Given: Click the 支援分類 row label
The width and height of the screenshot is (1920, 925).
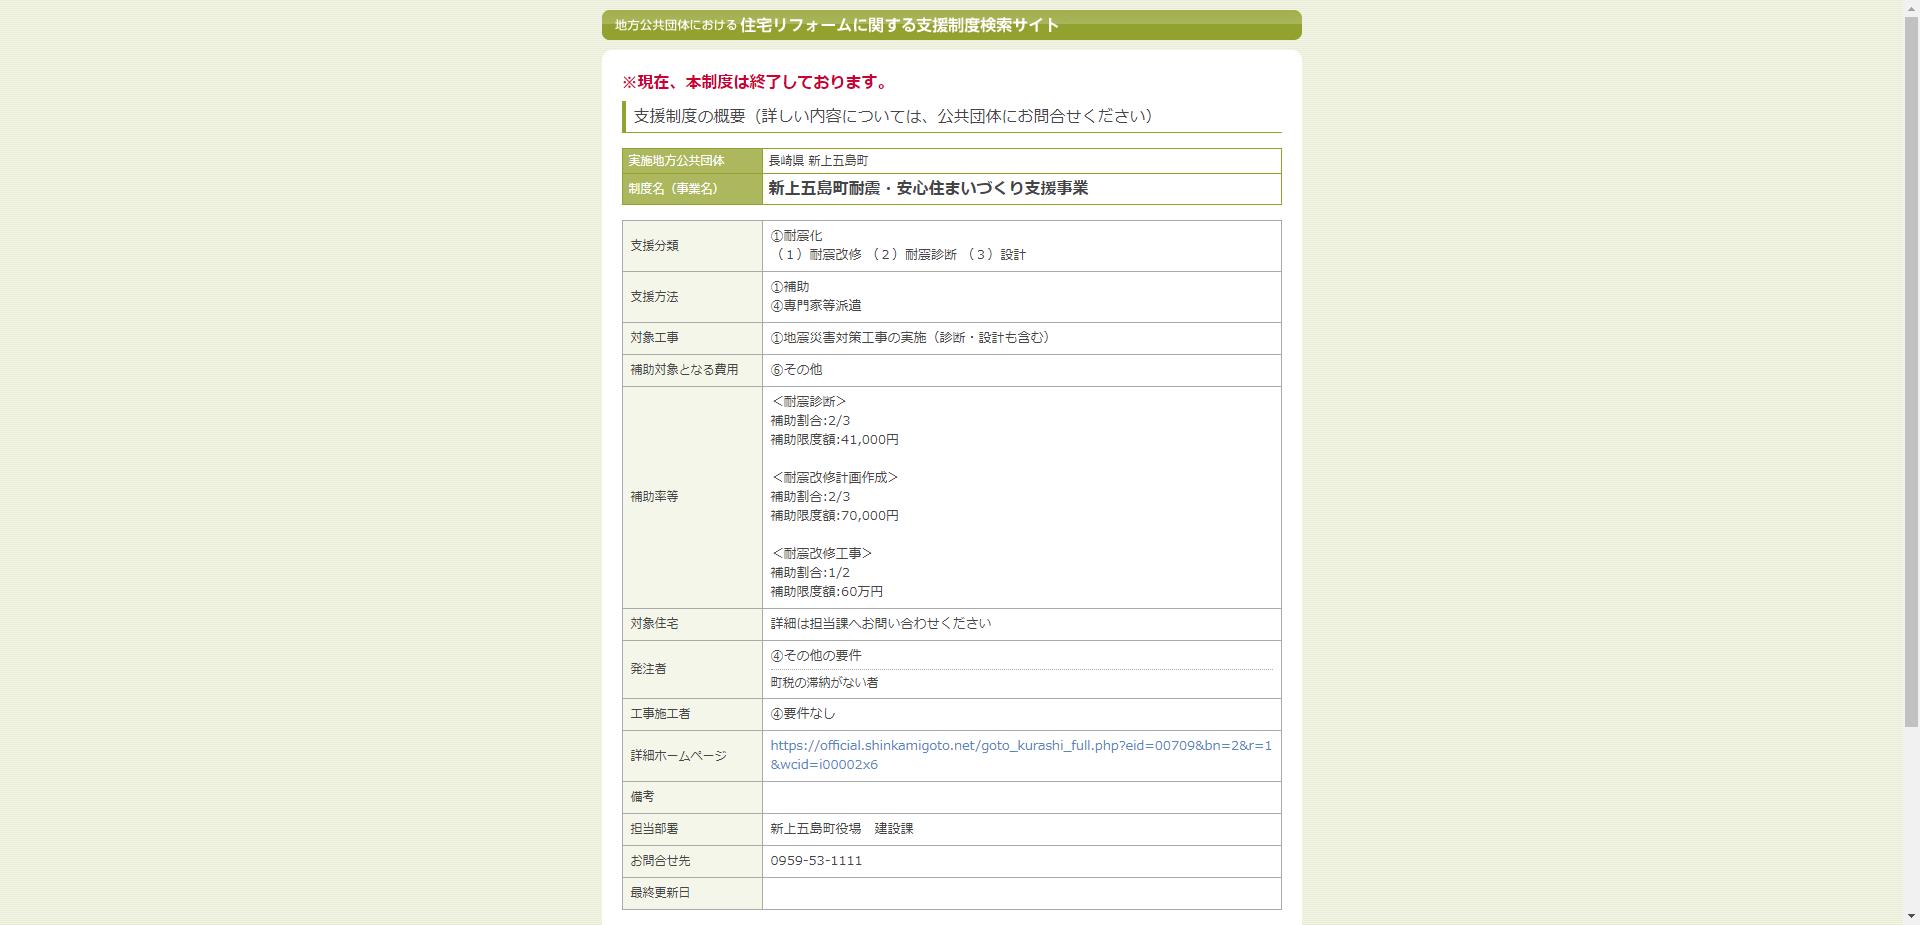Looking at the screenshot, I should [654, 246].
